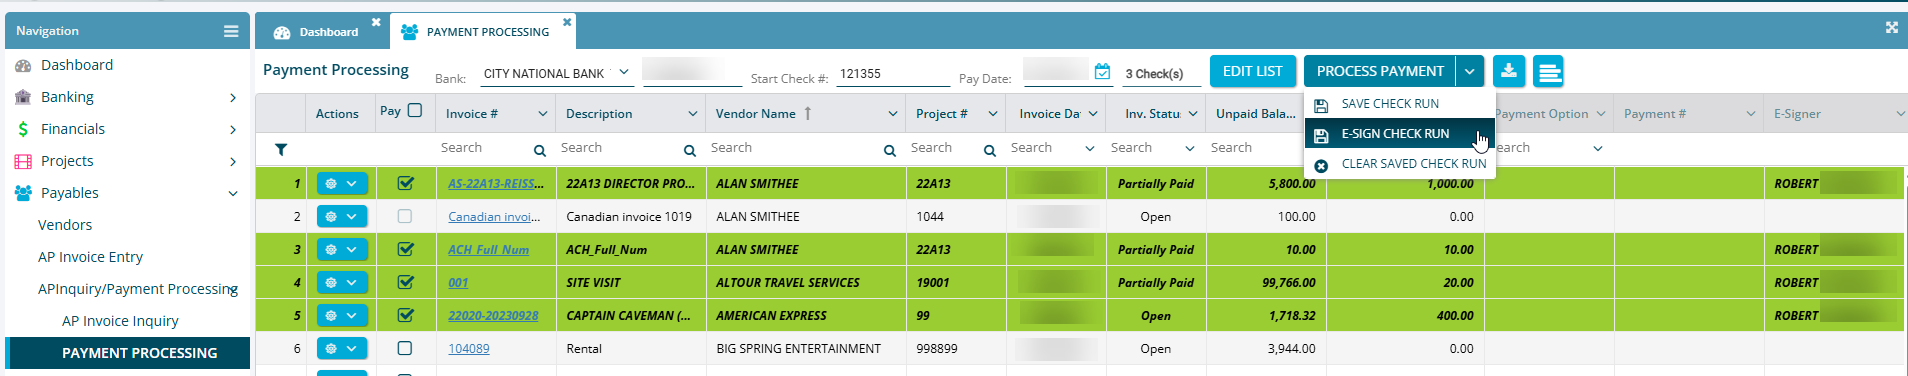Check Pay for Canadian invoice row

point(405,216)
